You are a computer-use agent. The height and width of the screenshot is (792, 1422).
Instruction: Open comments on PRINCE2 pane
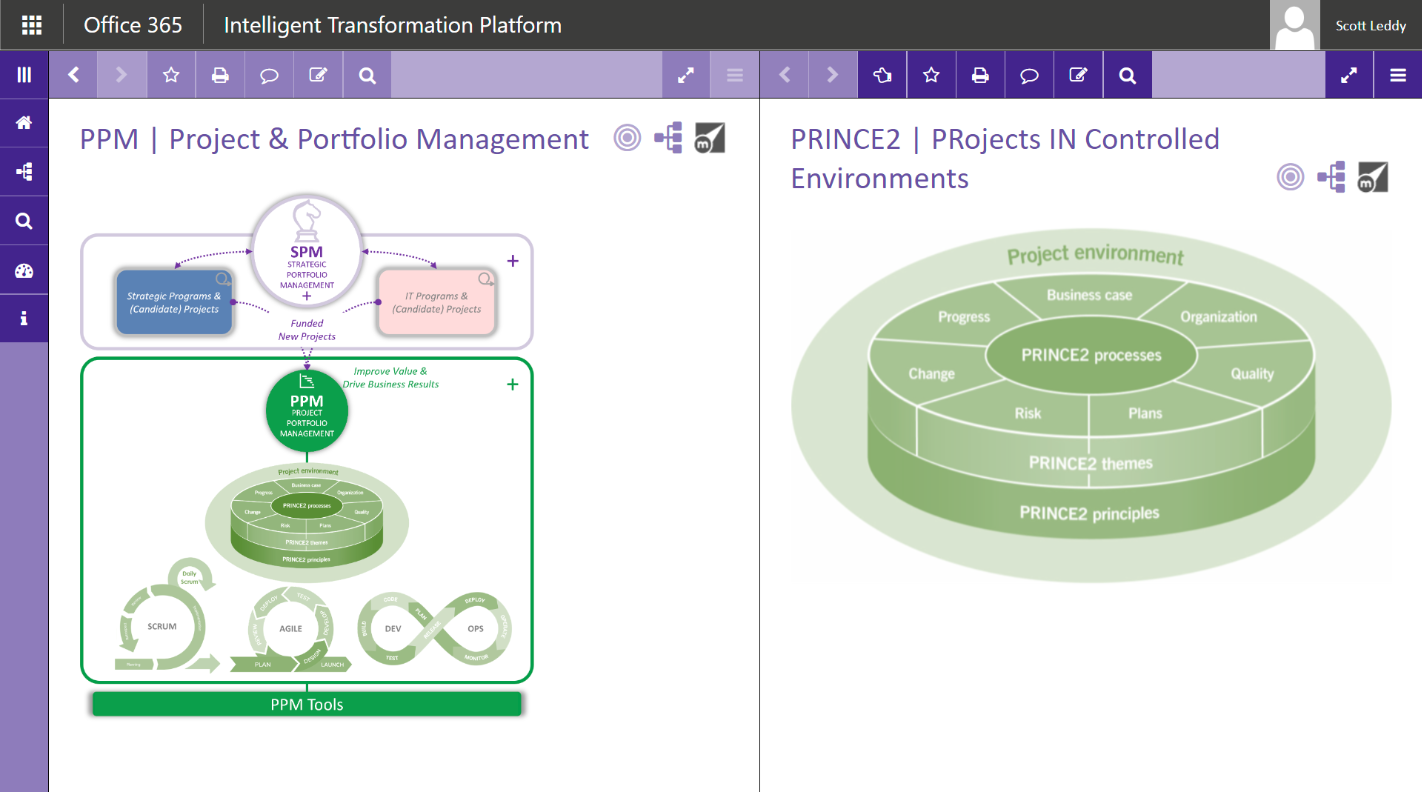click(1029, 75)
